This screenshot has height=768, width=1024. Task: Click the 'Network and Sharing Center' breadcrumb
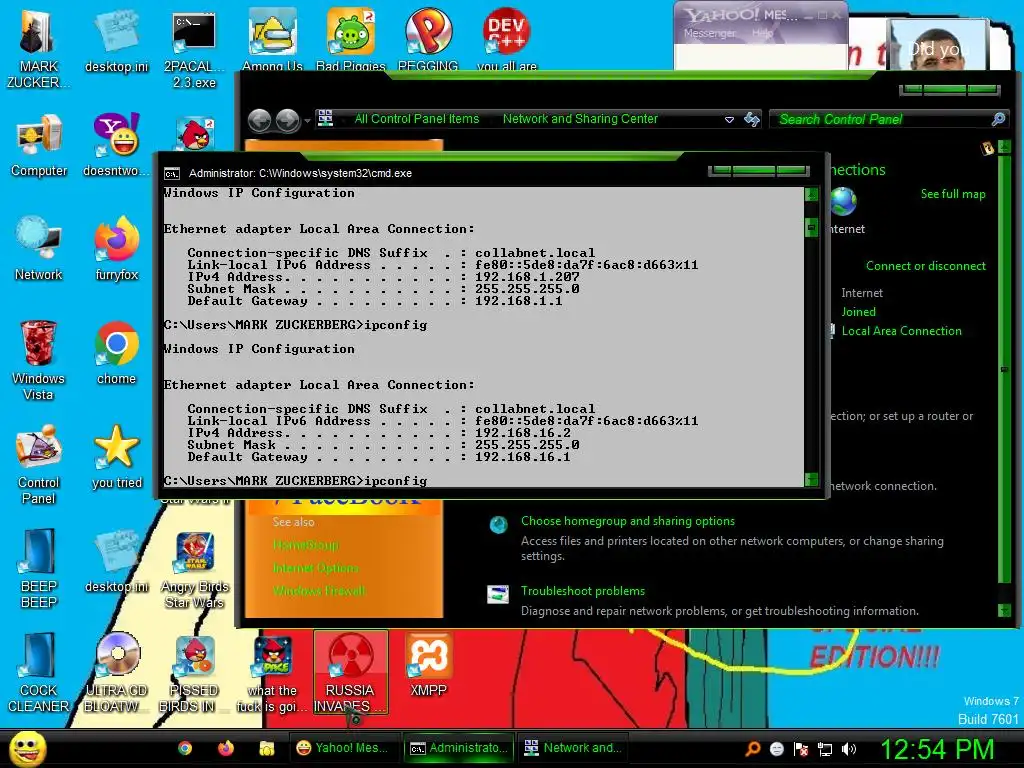pyautogui.click(x=580, y=119)
